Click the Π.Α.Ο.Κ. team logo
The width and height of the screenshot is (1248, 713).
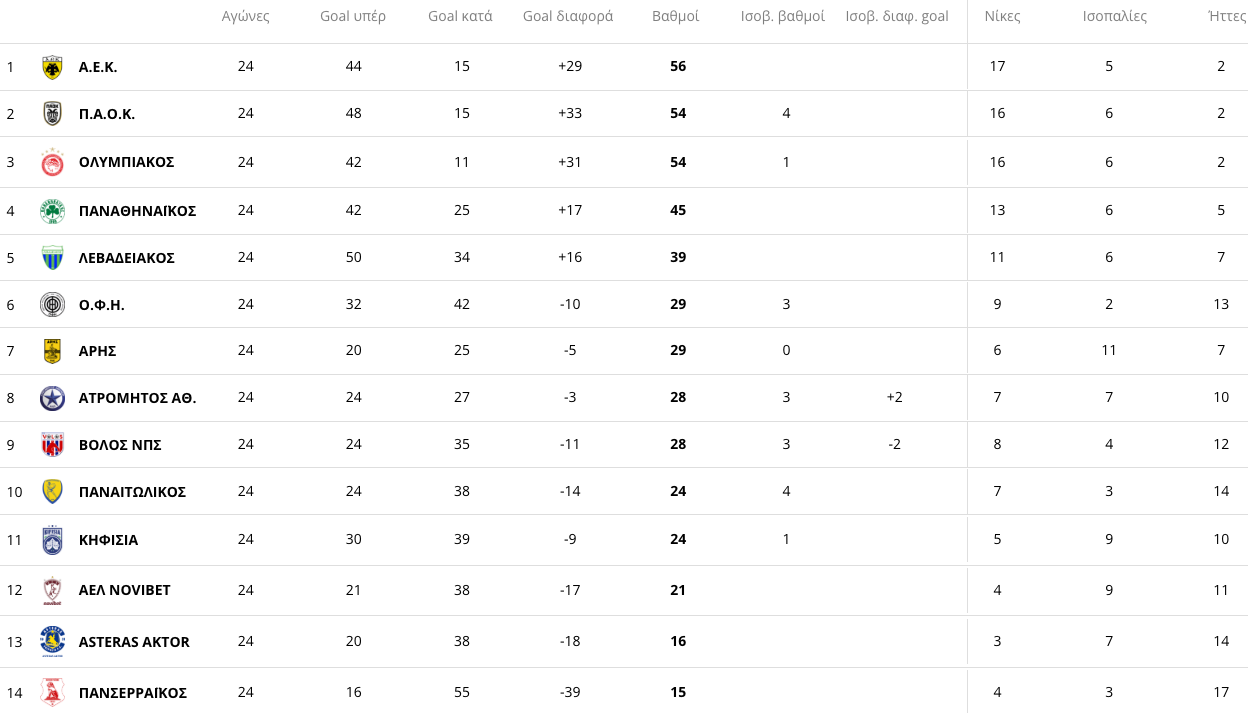pyautogui.click(x=52, y=114)
